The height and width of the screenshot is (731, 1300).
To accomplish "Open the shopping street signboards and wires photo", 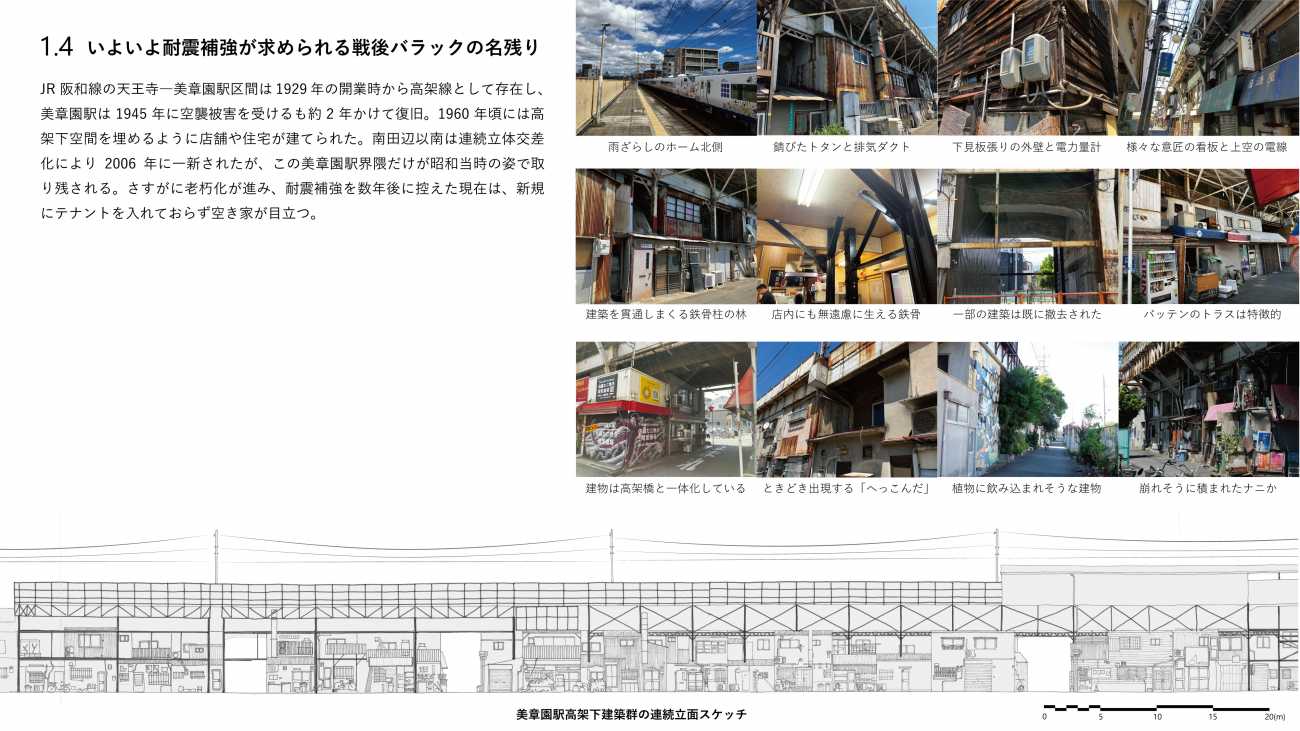I will tap(1208, 67).
